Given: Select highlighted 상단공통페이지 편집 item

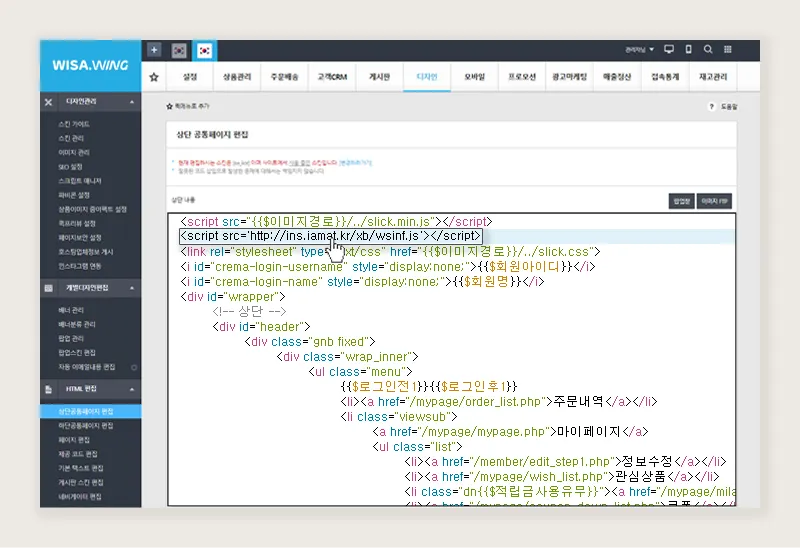Looking at the screenshot, I should (x=90, y=411).
